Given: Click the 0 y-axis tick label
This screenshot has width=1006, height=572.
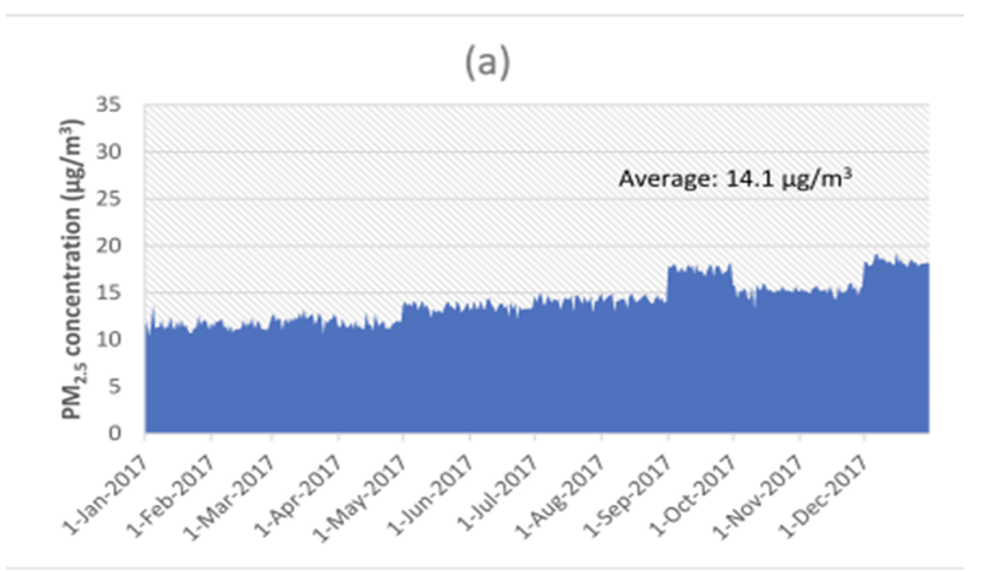Looking at the screenshot, I should [x=127, y=434].
